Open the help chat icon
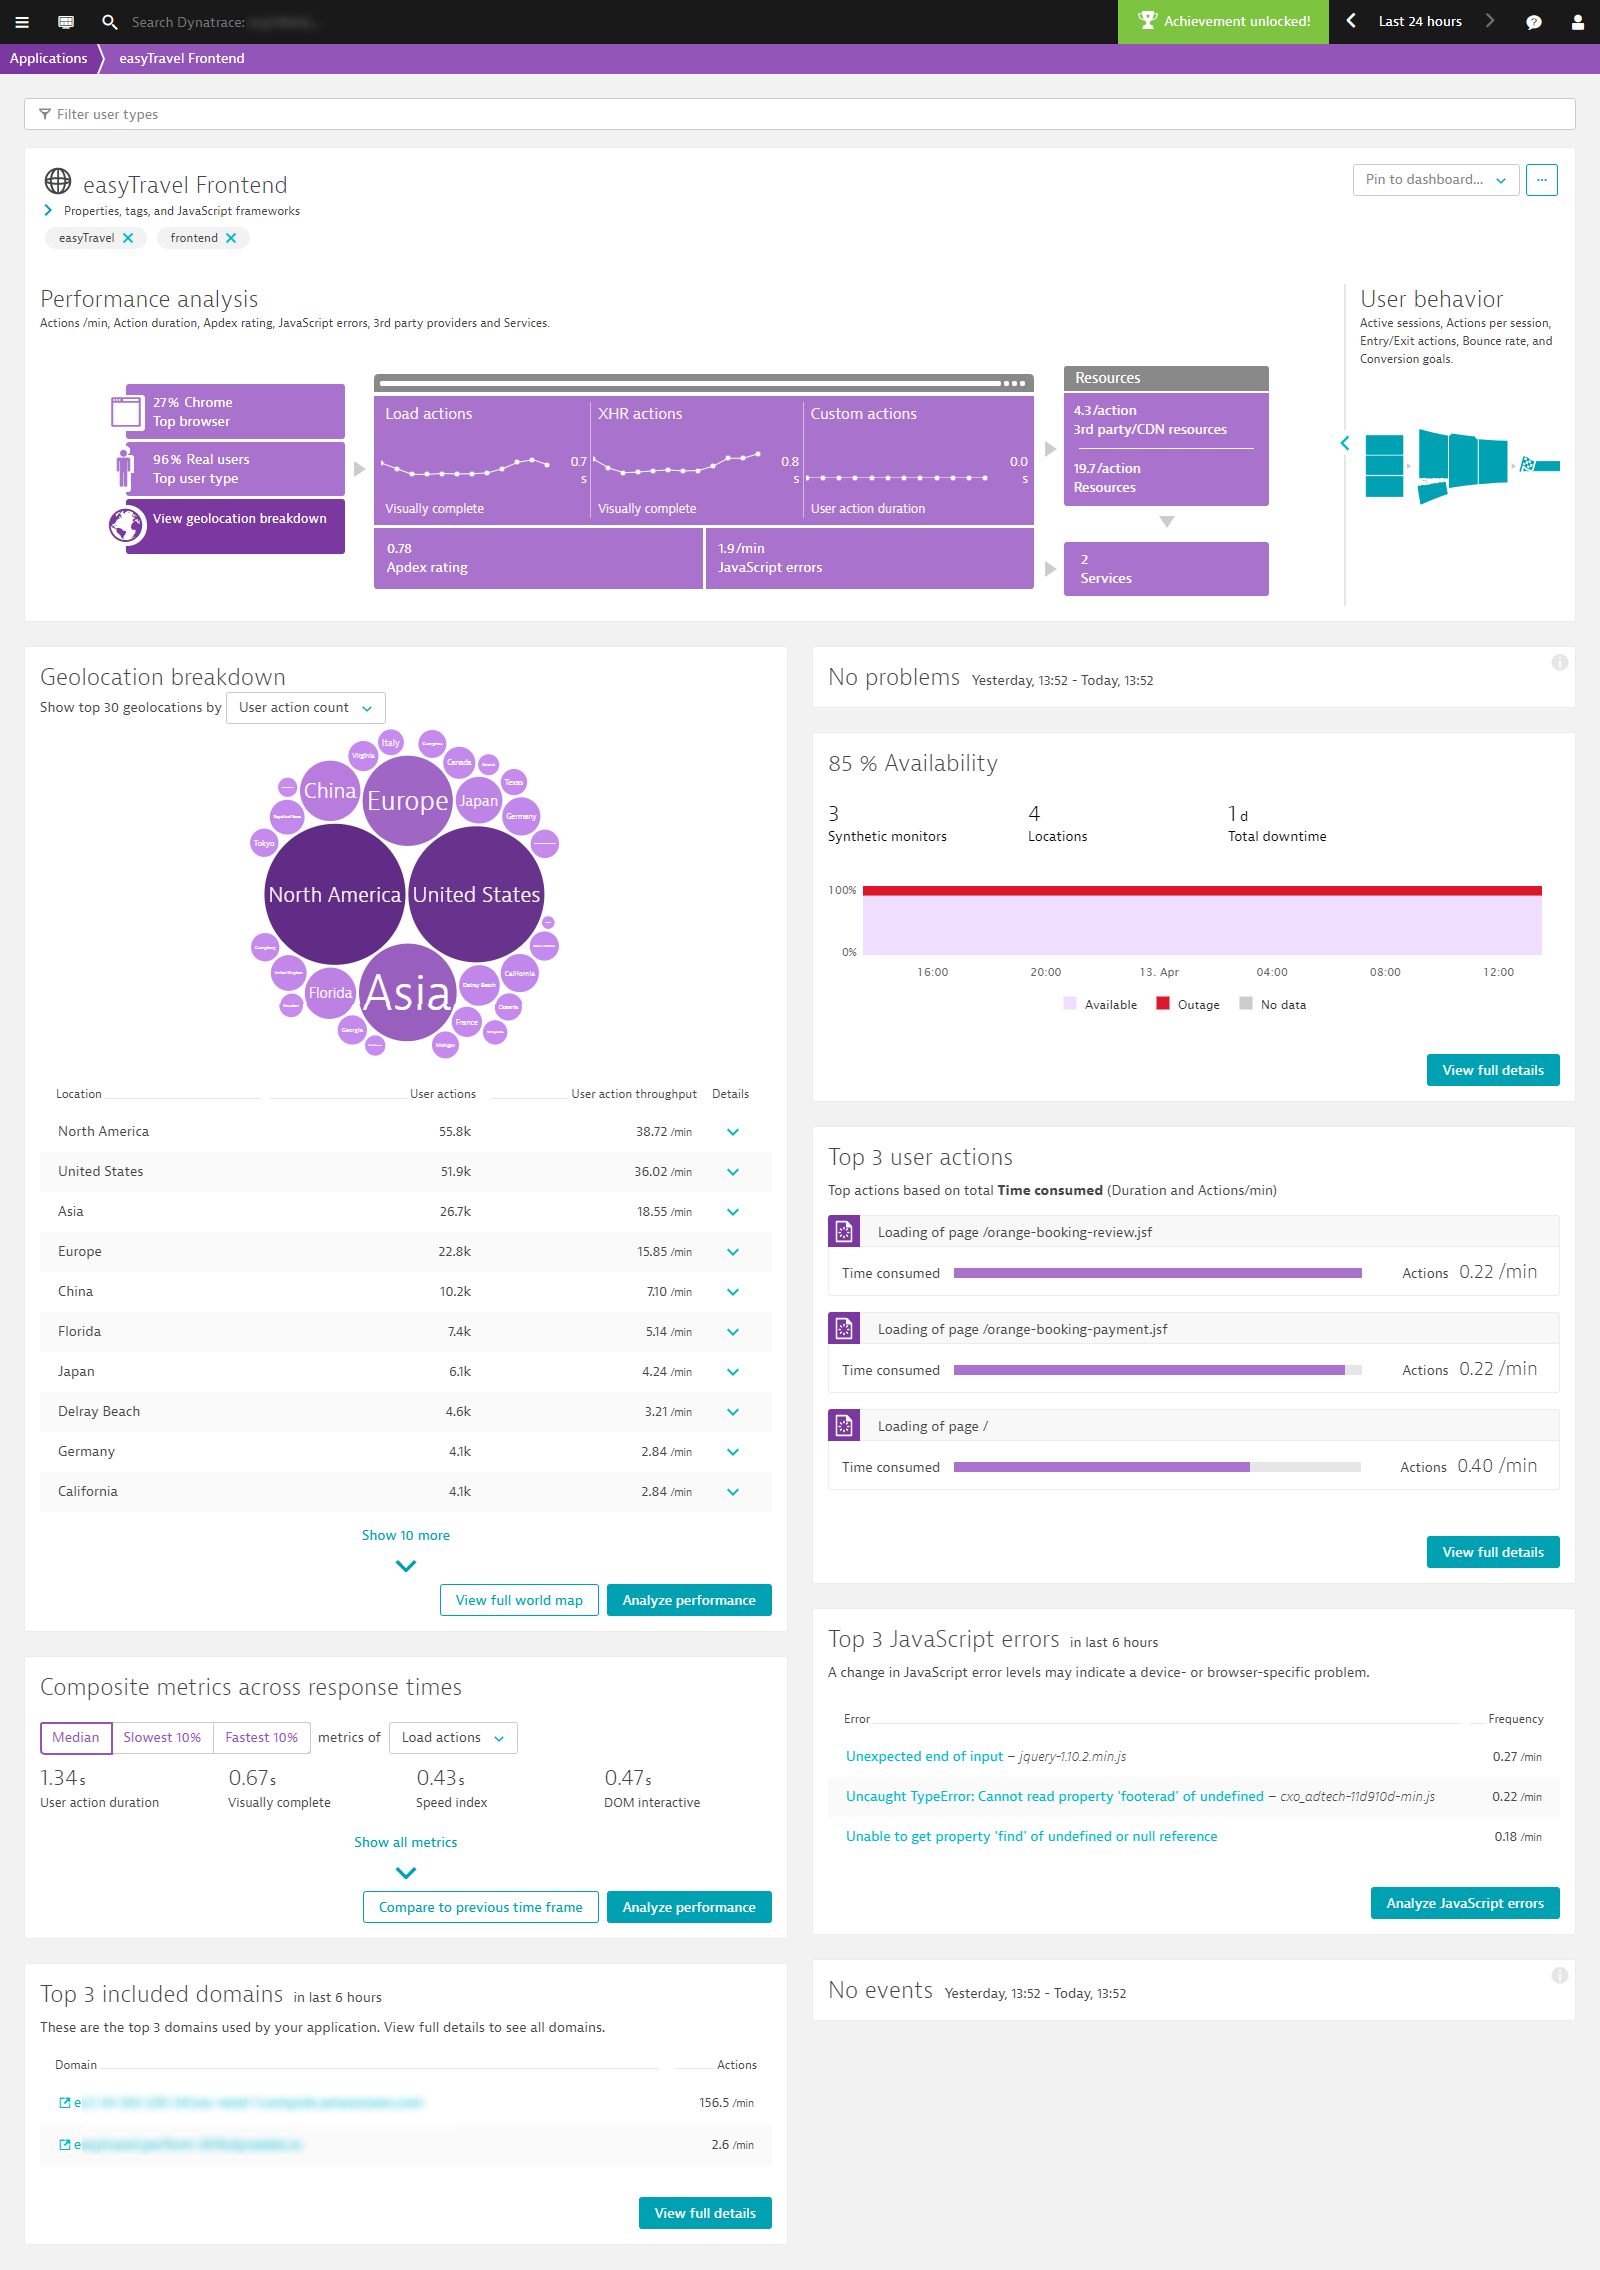The width and height of the screenshot is (1600, 2270). click(1534, 22)
